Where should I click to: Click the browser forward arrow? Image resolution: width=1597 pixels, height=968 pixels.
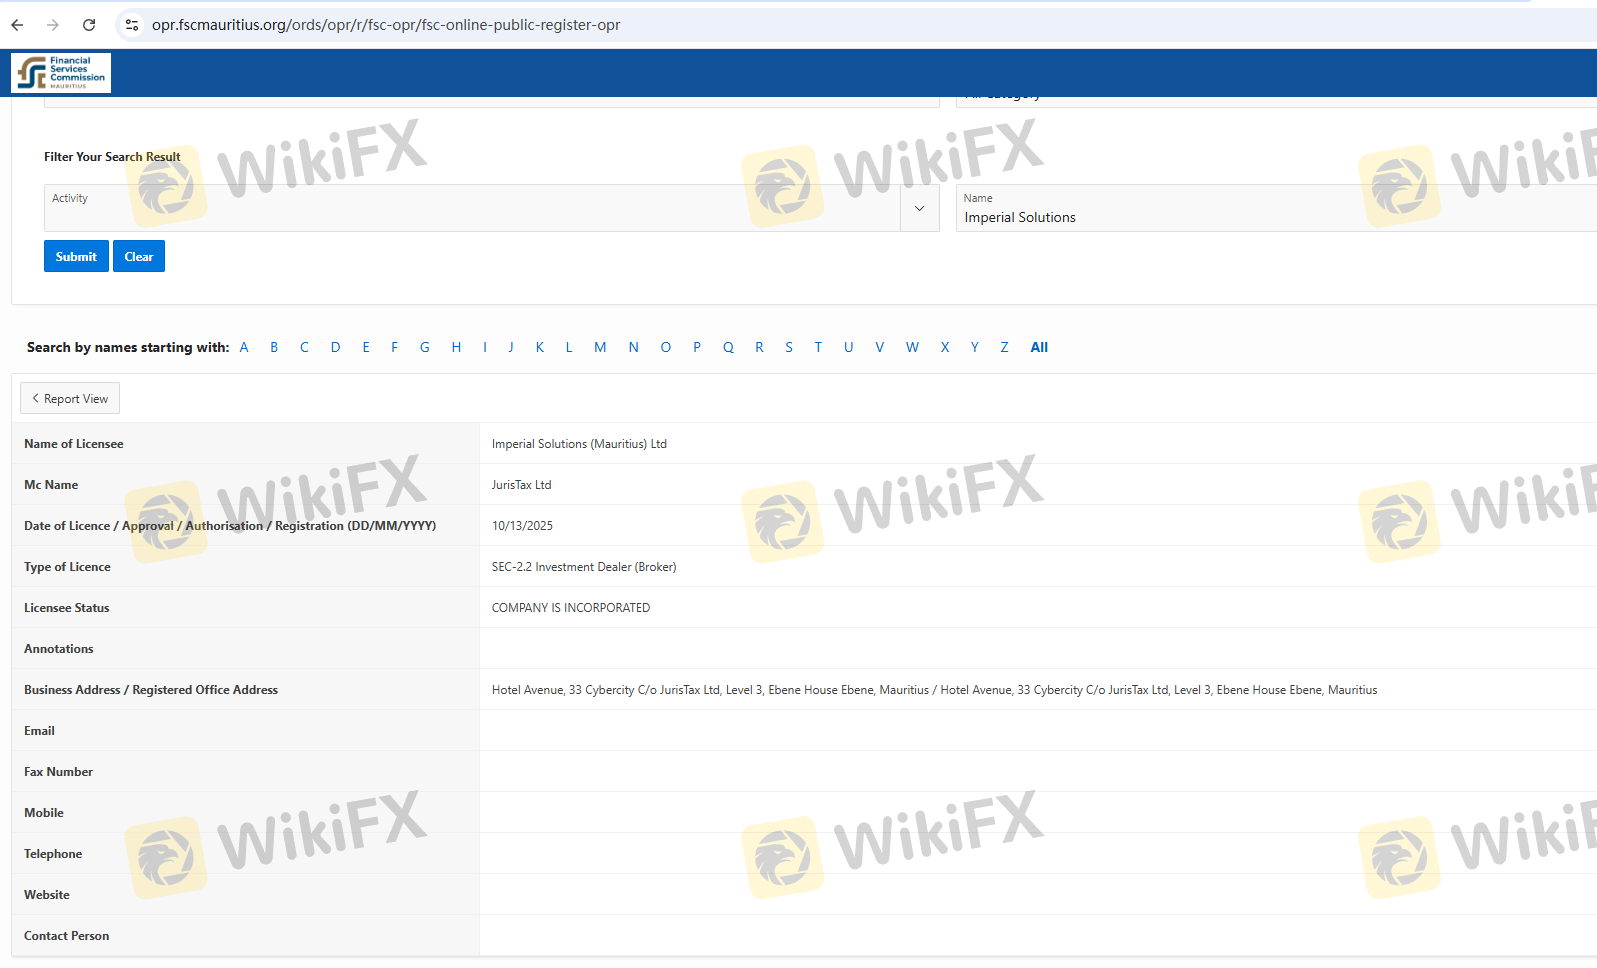coord(53,25)
